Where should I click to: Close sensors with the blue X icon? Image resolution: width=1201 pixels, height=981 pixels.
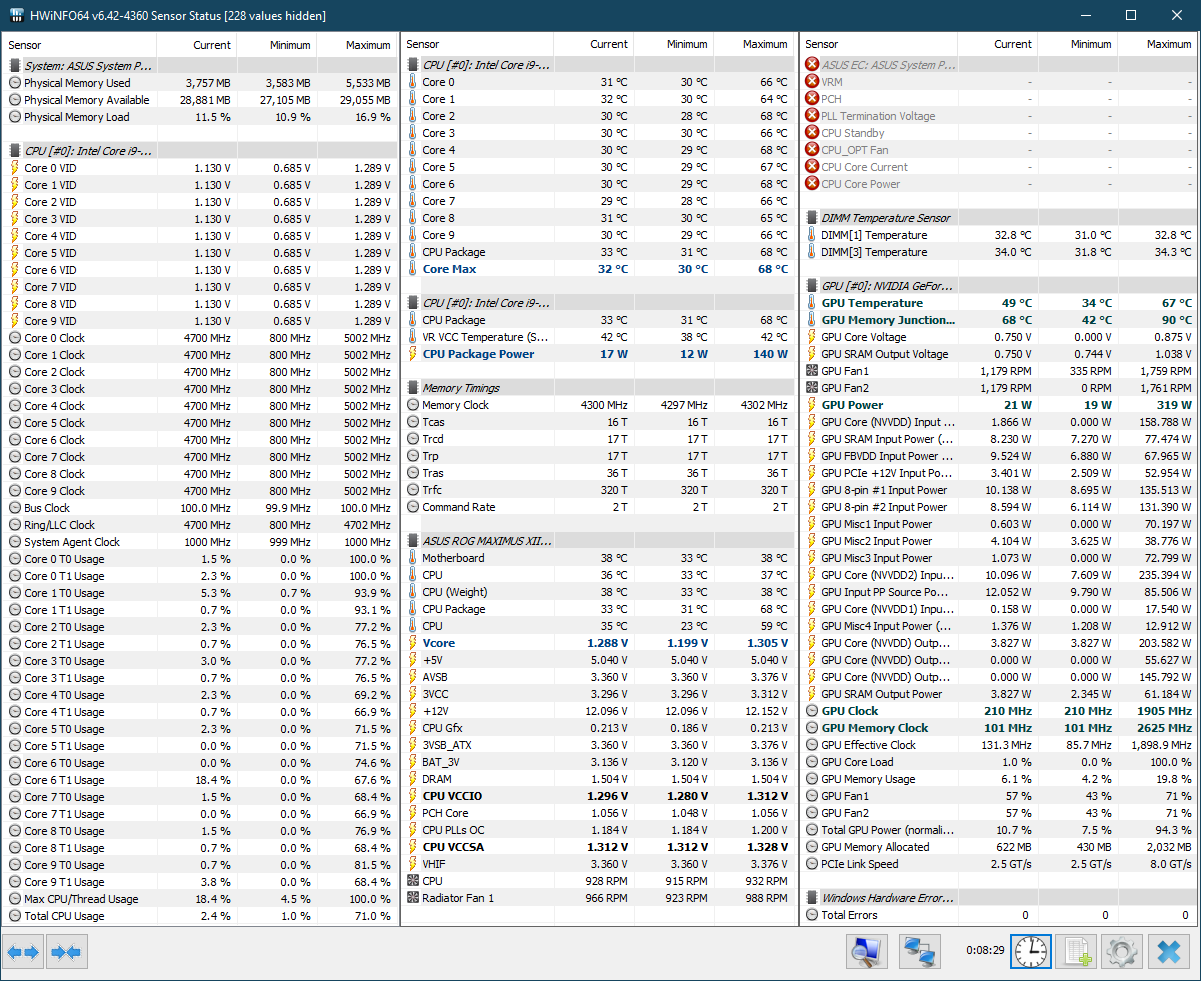point(1168,952)
